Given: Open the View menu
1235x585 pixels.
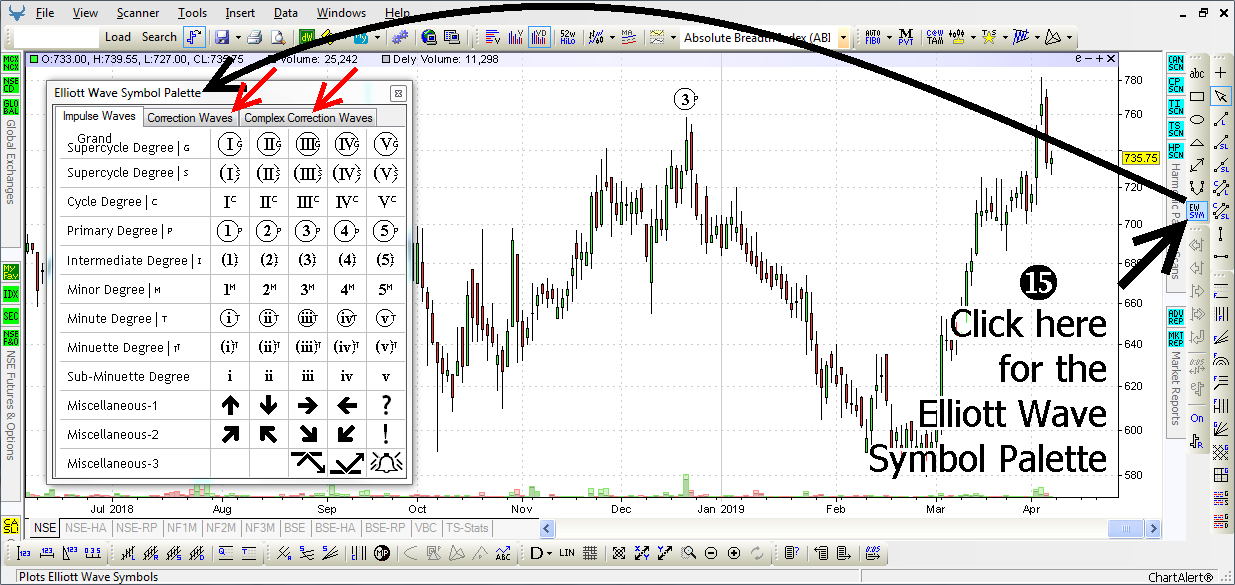Looking at the screenshot, I should tap(86, 13).
